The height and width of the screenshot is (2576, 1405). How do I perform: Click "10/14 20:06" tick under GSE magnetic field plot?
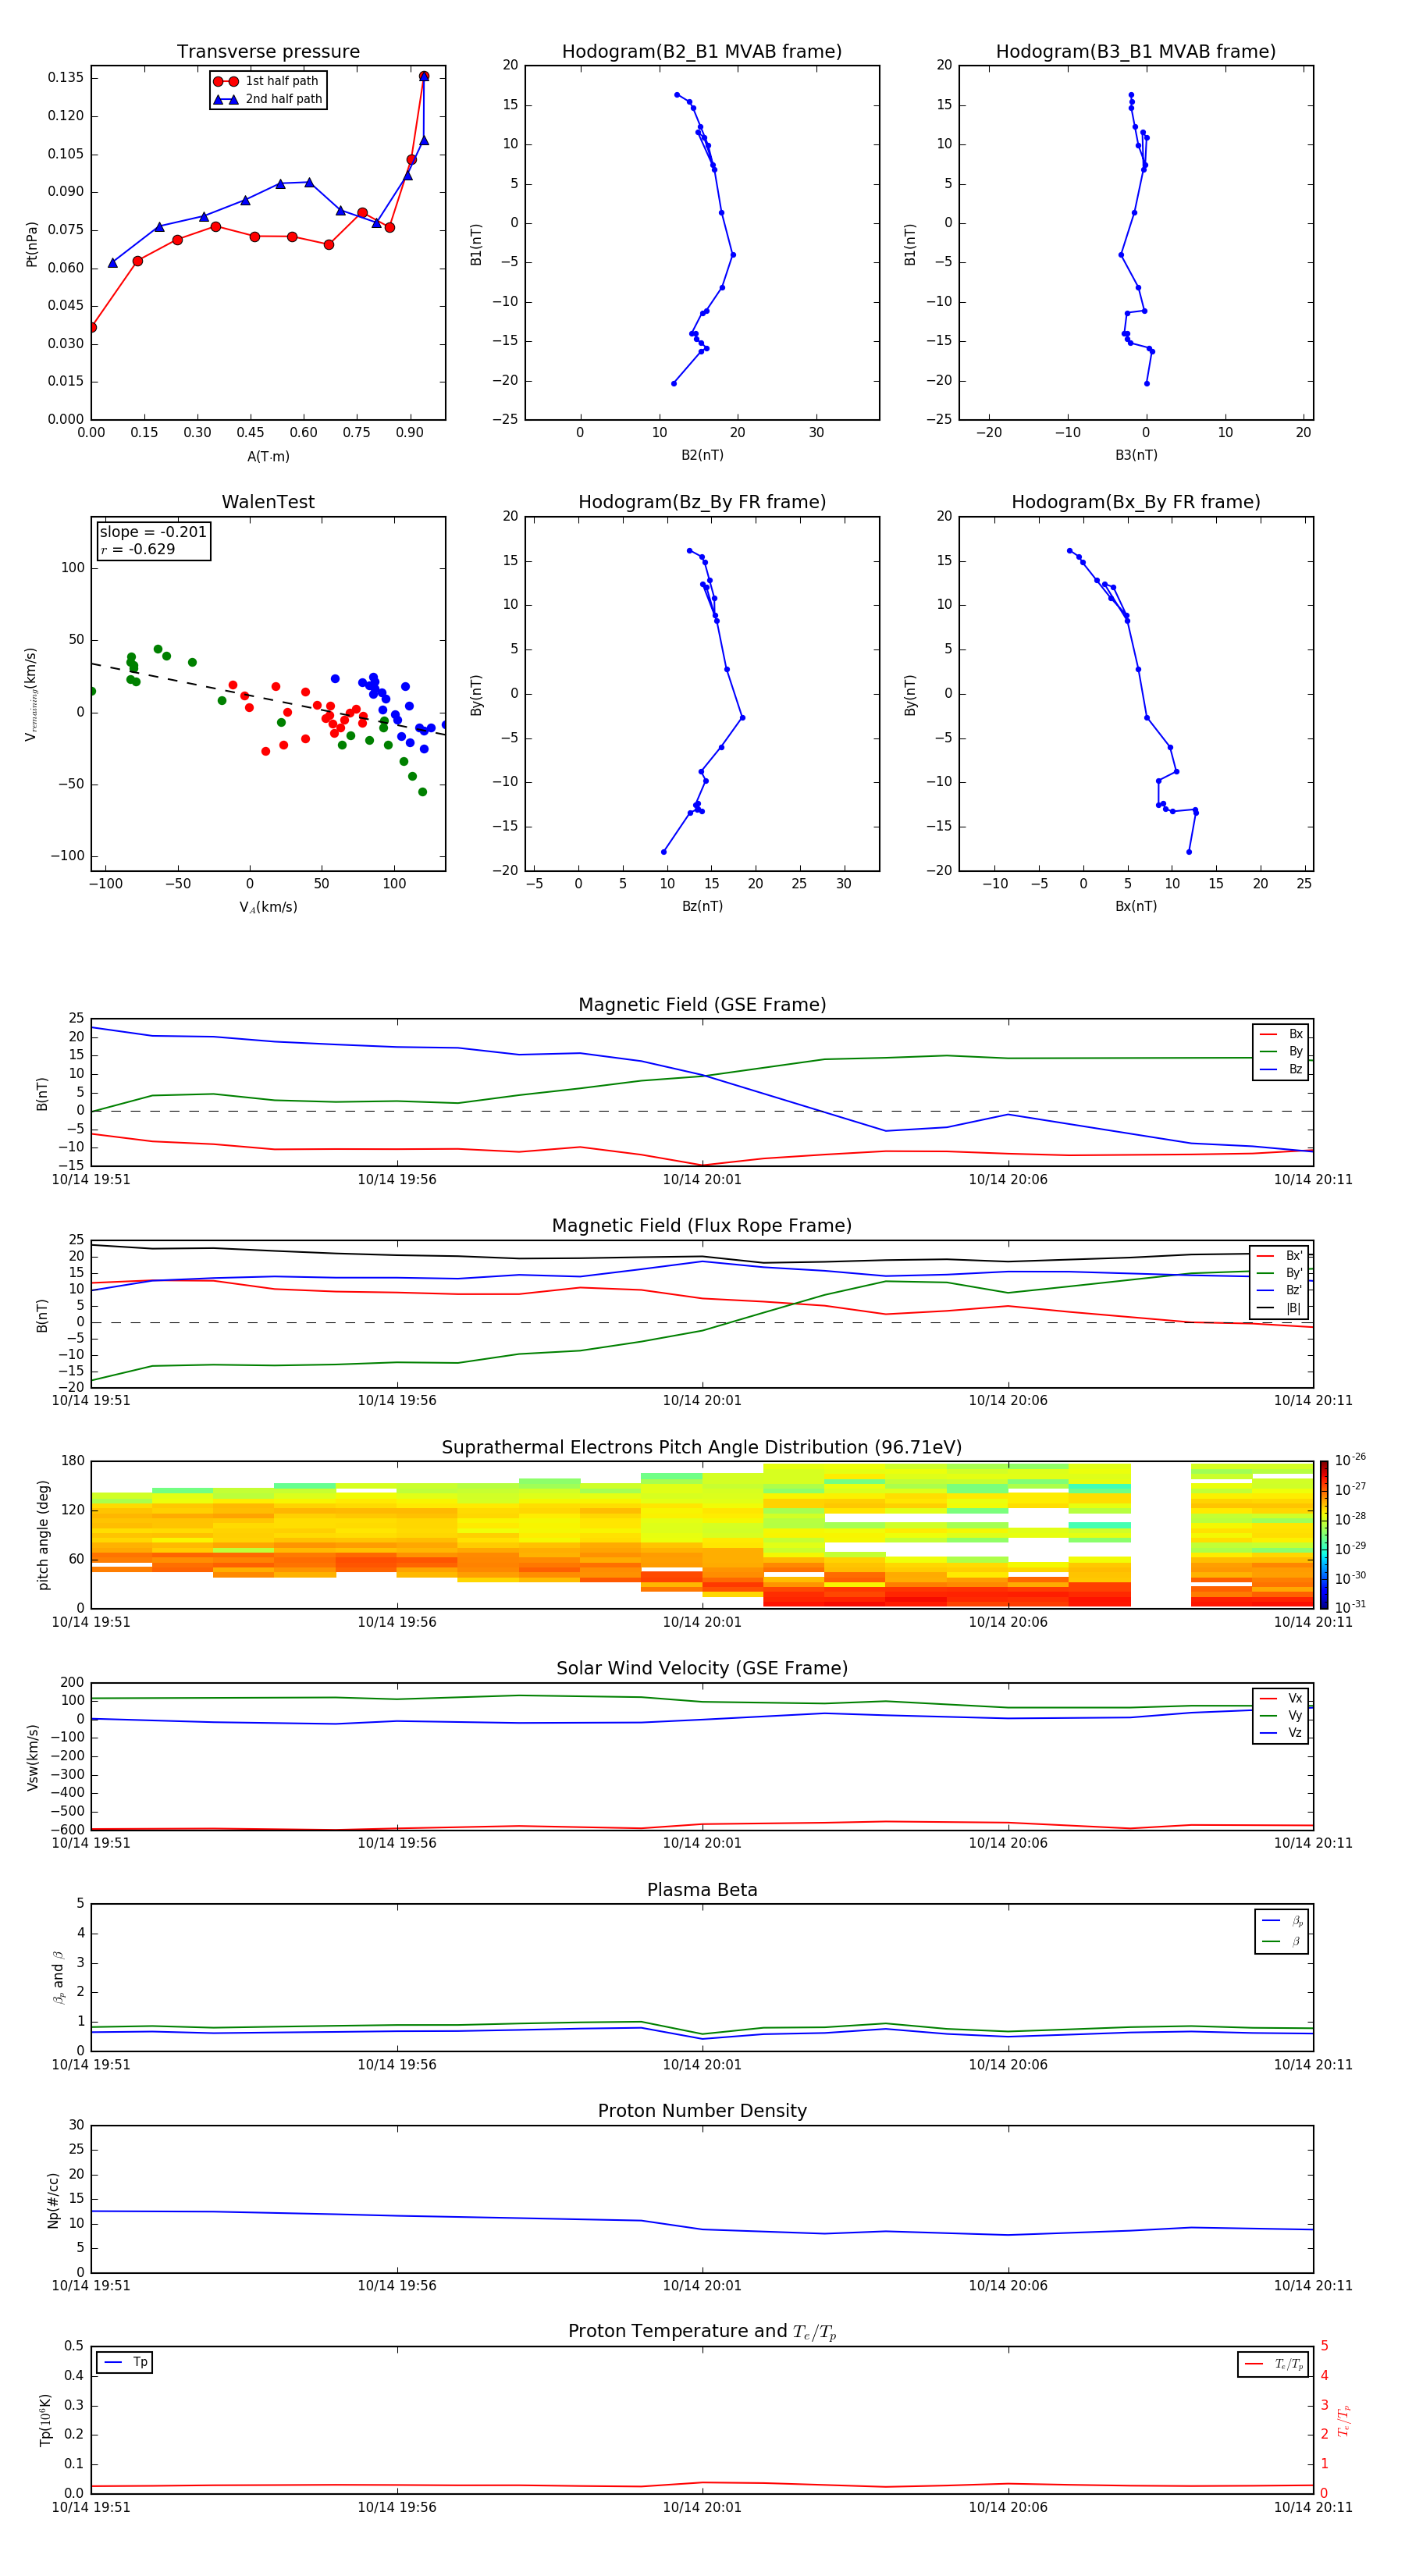pos(1008,1180)
